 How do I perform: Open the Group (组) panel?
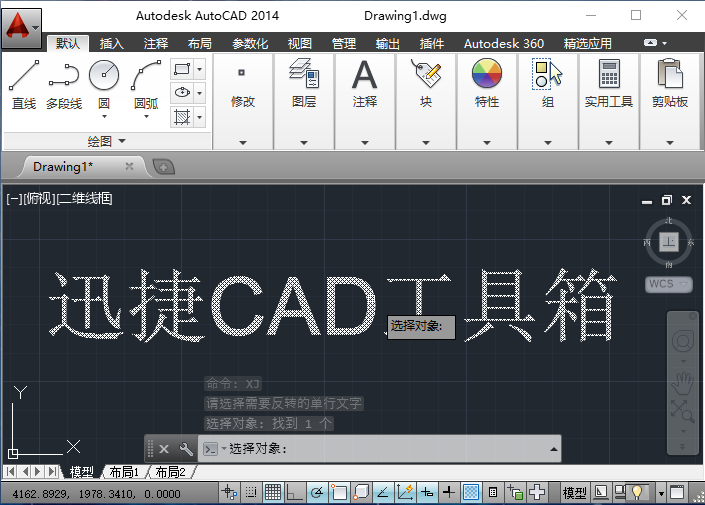548,101
